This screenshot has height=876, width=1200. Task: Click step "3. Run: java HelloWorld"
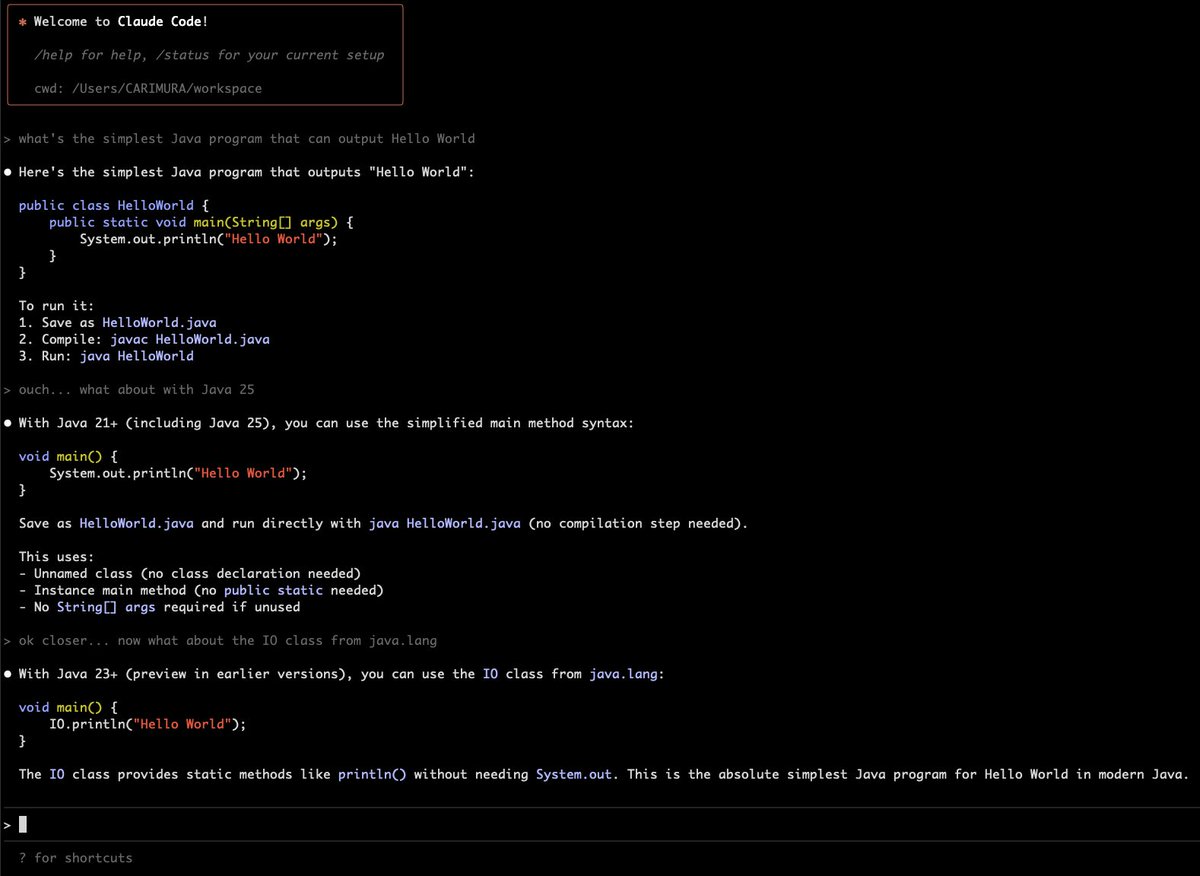[106, 356]
